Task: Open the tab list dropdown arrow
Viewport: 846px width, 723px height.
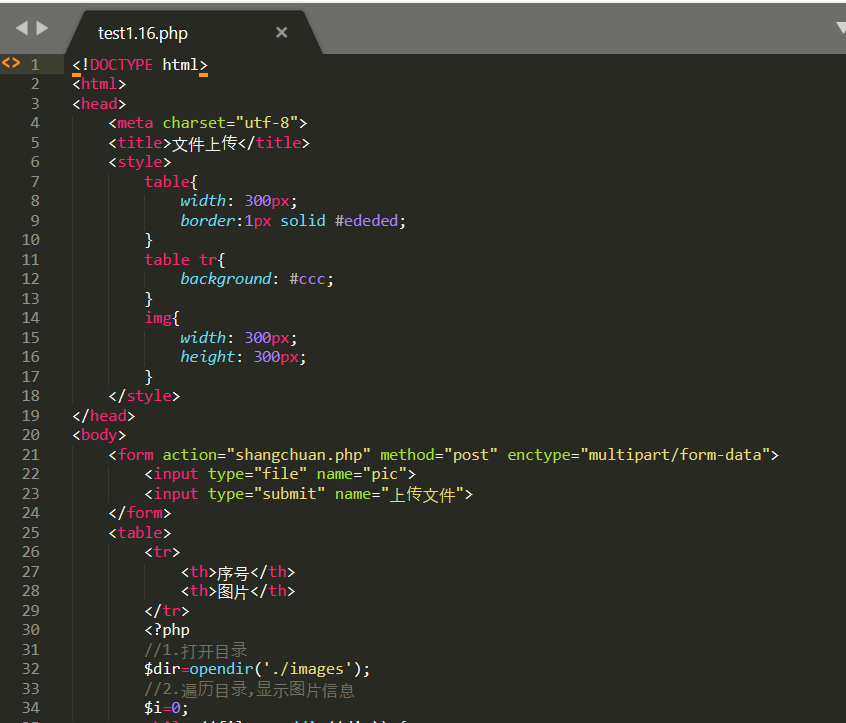Action: (841, 28)
